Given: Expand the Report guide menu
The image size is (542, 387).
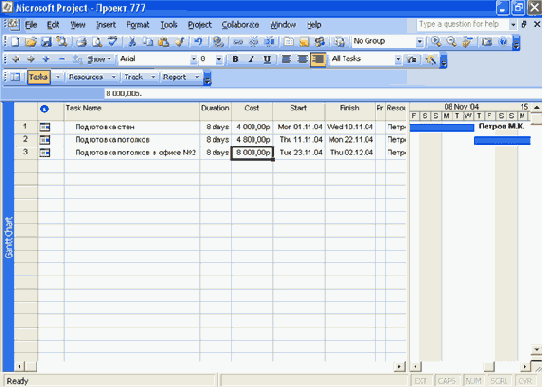Looking at the screenshot, I should (197, 77).
